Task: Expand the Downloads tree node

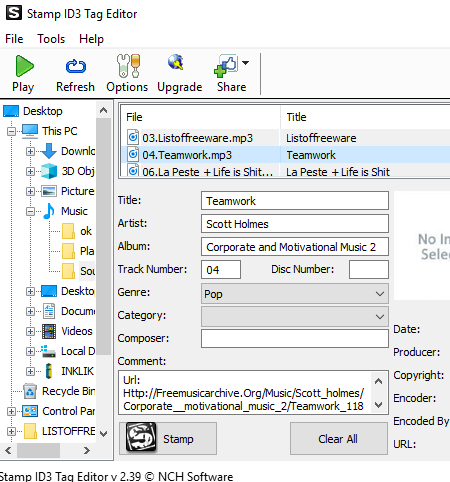Action: [x=30, y=151]
